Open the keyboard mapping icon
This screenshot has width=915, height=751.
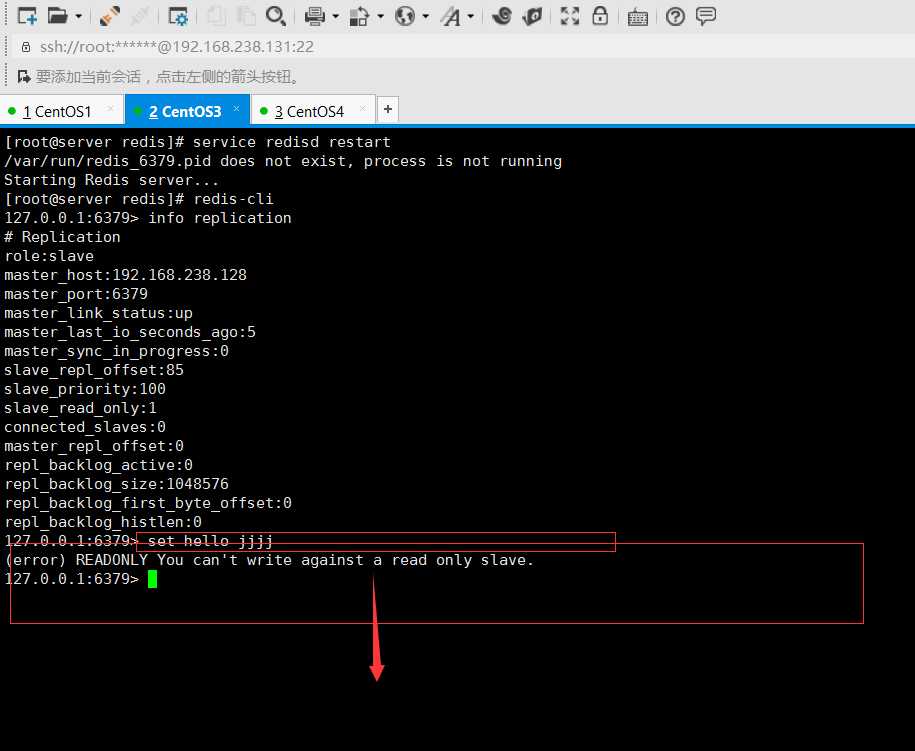coord(637,18)
